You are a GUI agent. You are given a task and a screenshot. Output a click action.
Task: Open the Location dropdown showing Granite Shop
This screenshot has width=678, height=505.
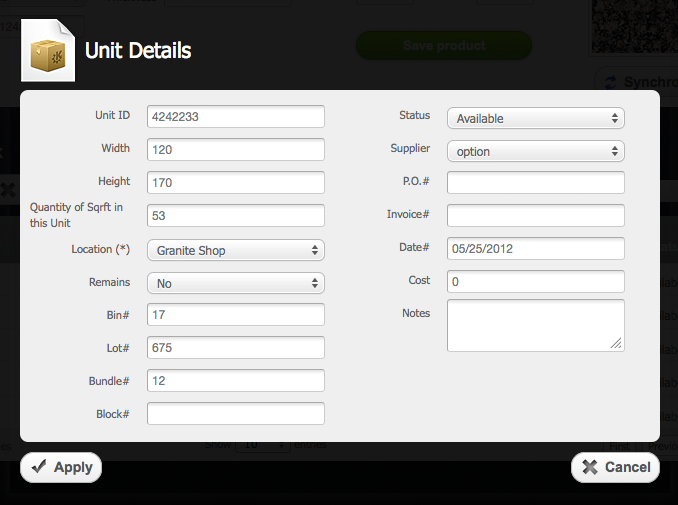[x=235, y=251]
